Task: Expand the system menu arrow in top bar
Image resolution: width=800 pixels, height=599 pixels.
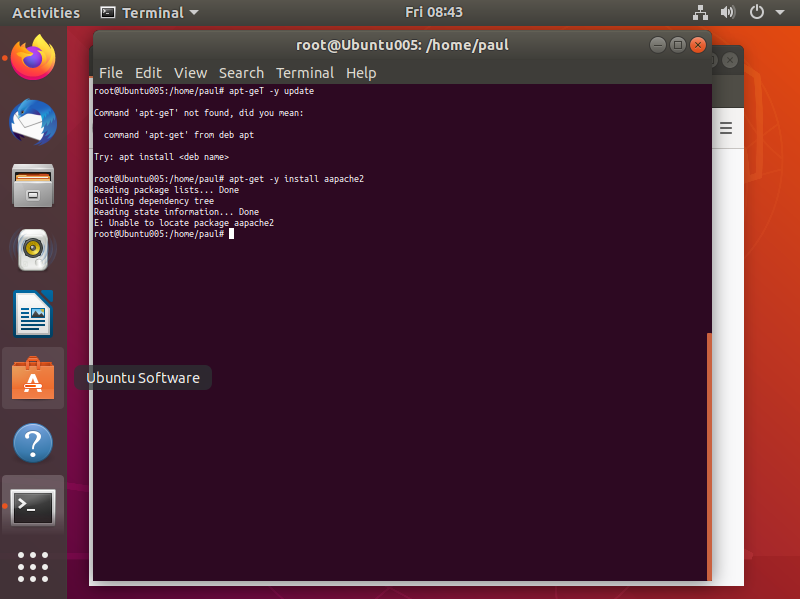Action: click(780, 12)
